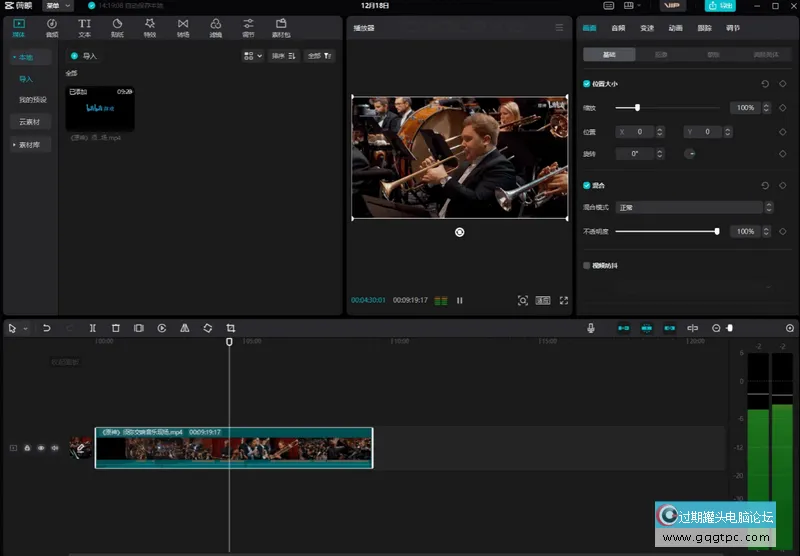Enter fullscreen preview in the player

tap(564, 300)
